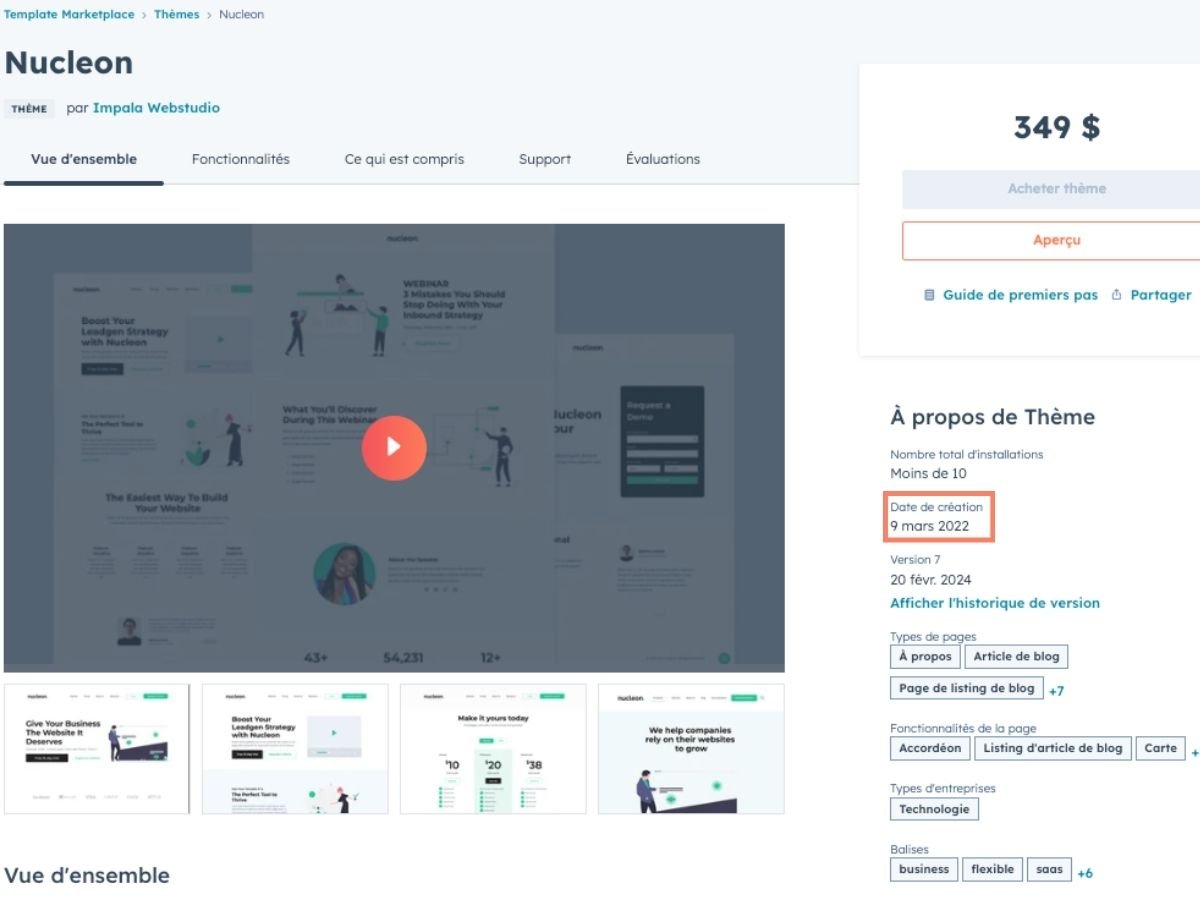1200x900 pixels.
Task: Click the À propos de Thème heading
Action: [x=992, y=417]
